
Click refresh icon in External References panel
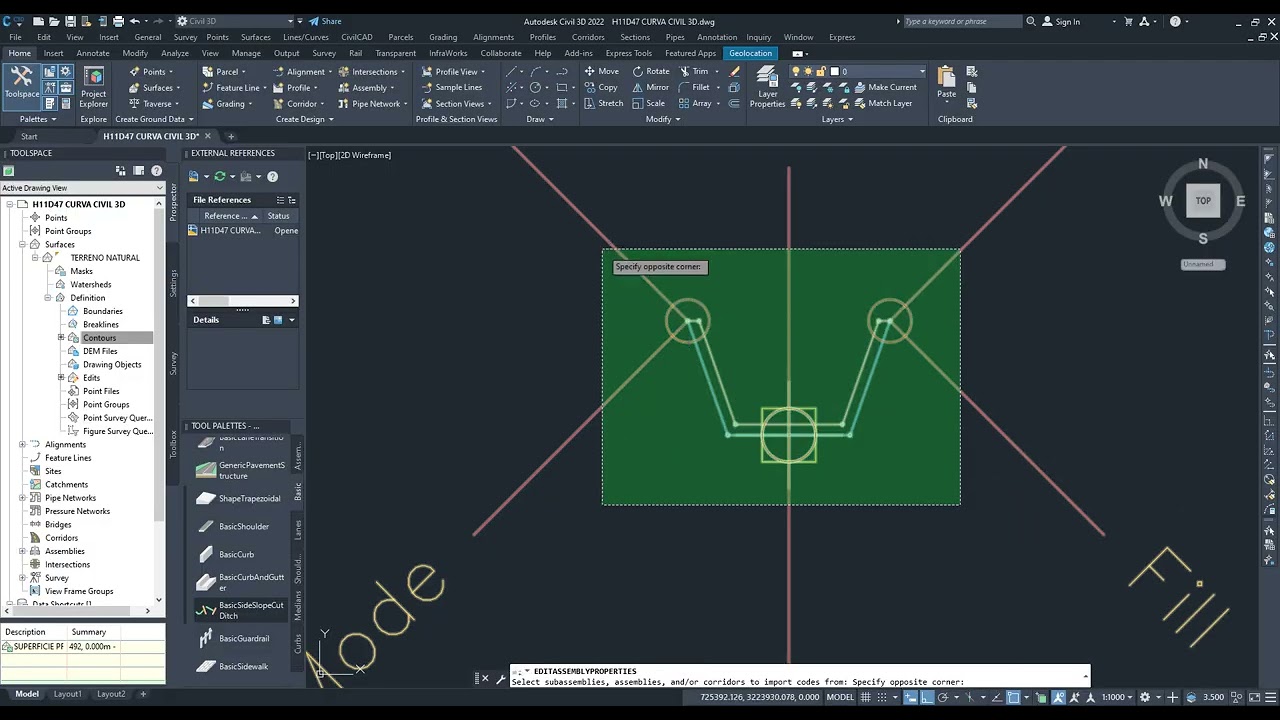pos(220,176)
